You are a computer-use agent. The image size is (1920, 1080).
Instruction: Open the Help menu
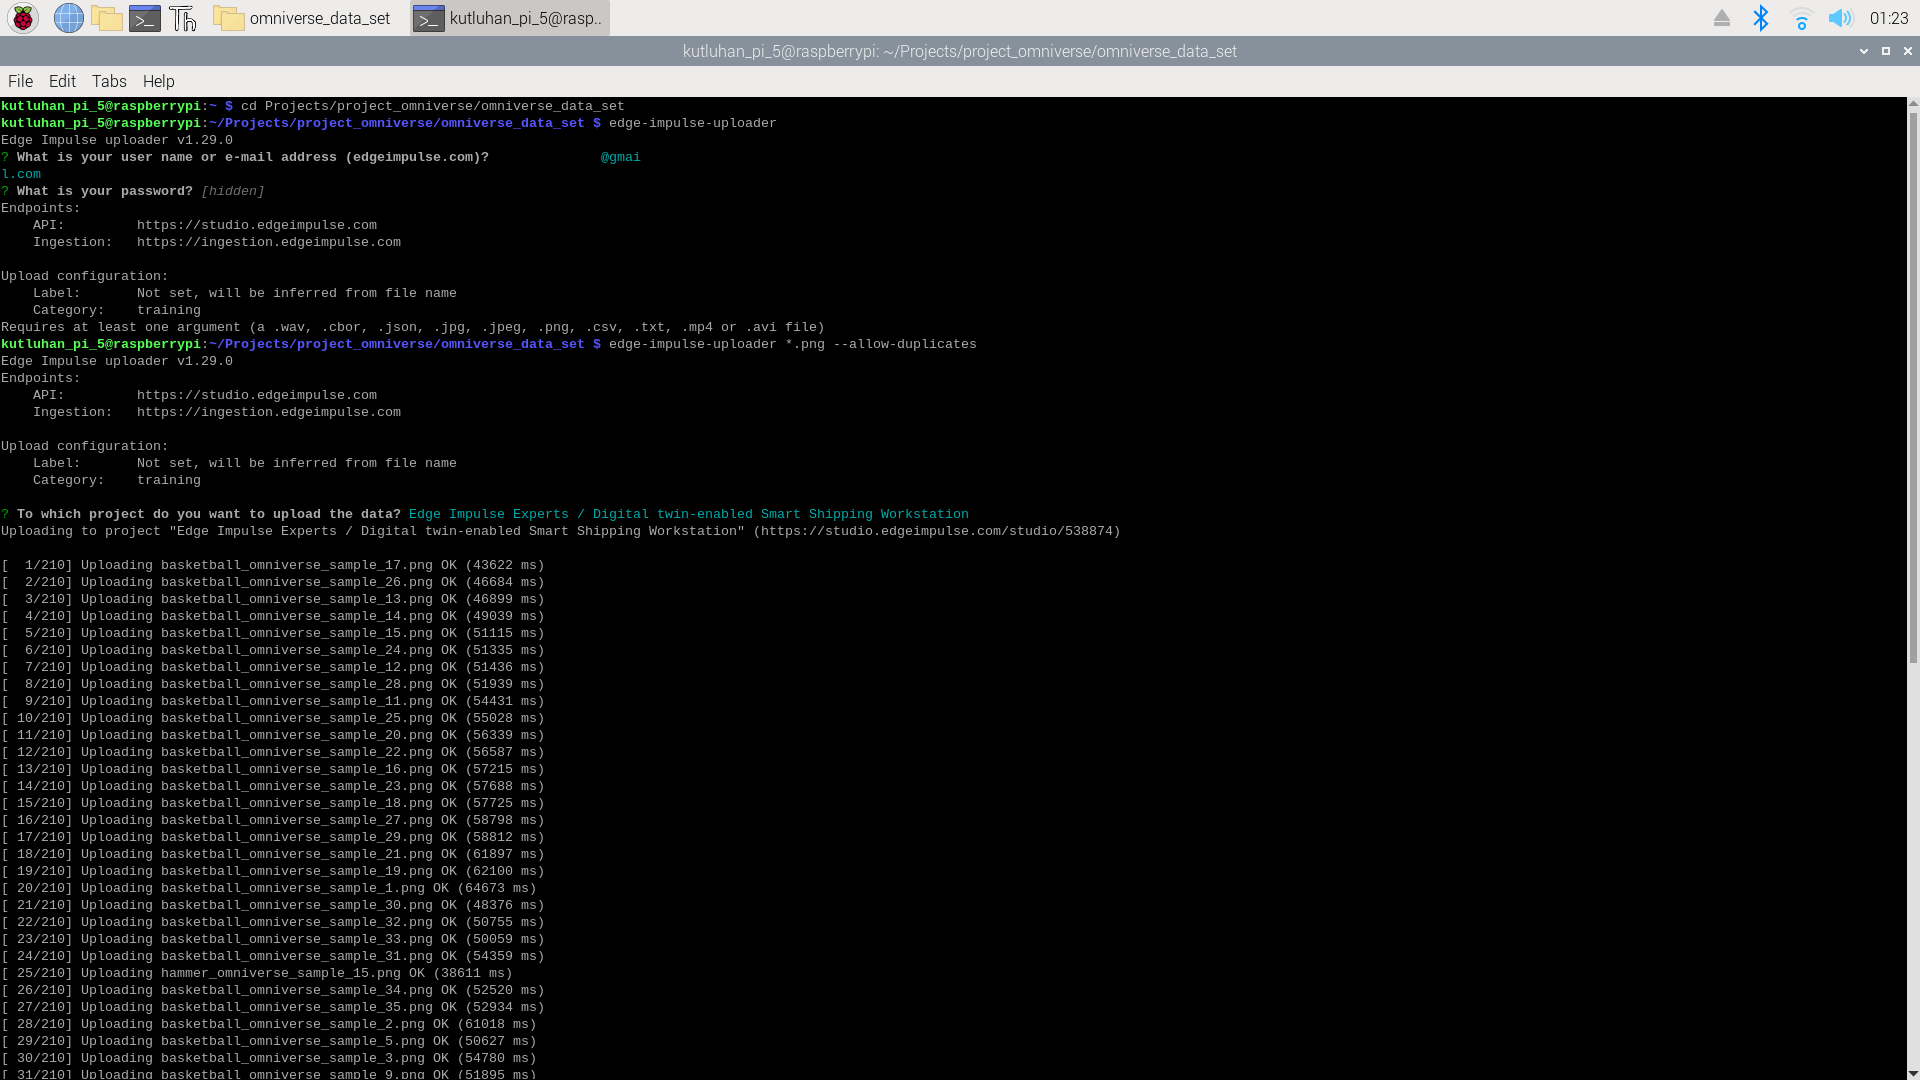158,81
